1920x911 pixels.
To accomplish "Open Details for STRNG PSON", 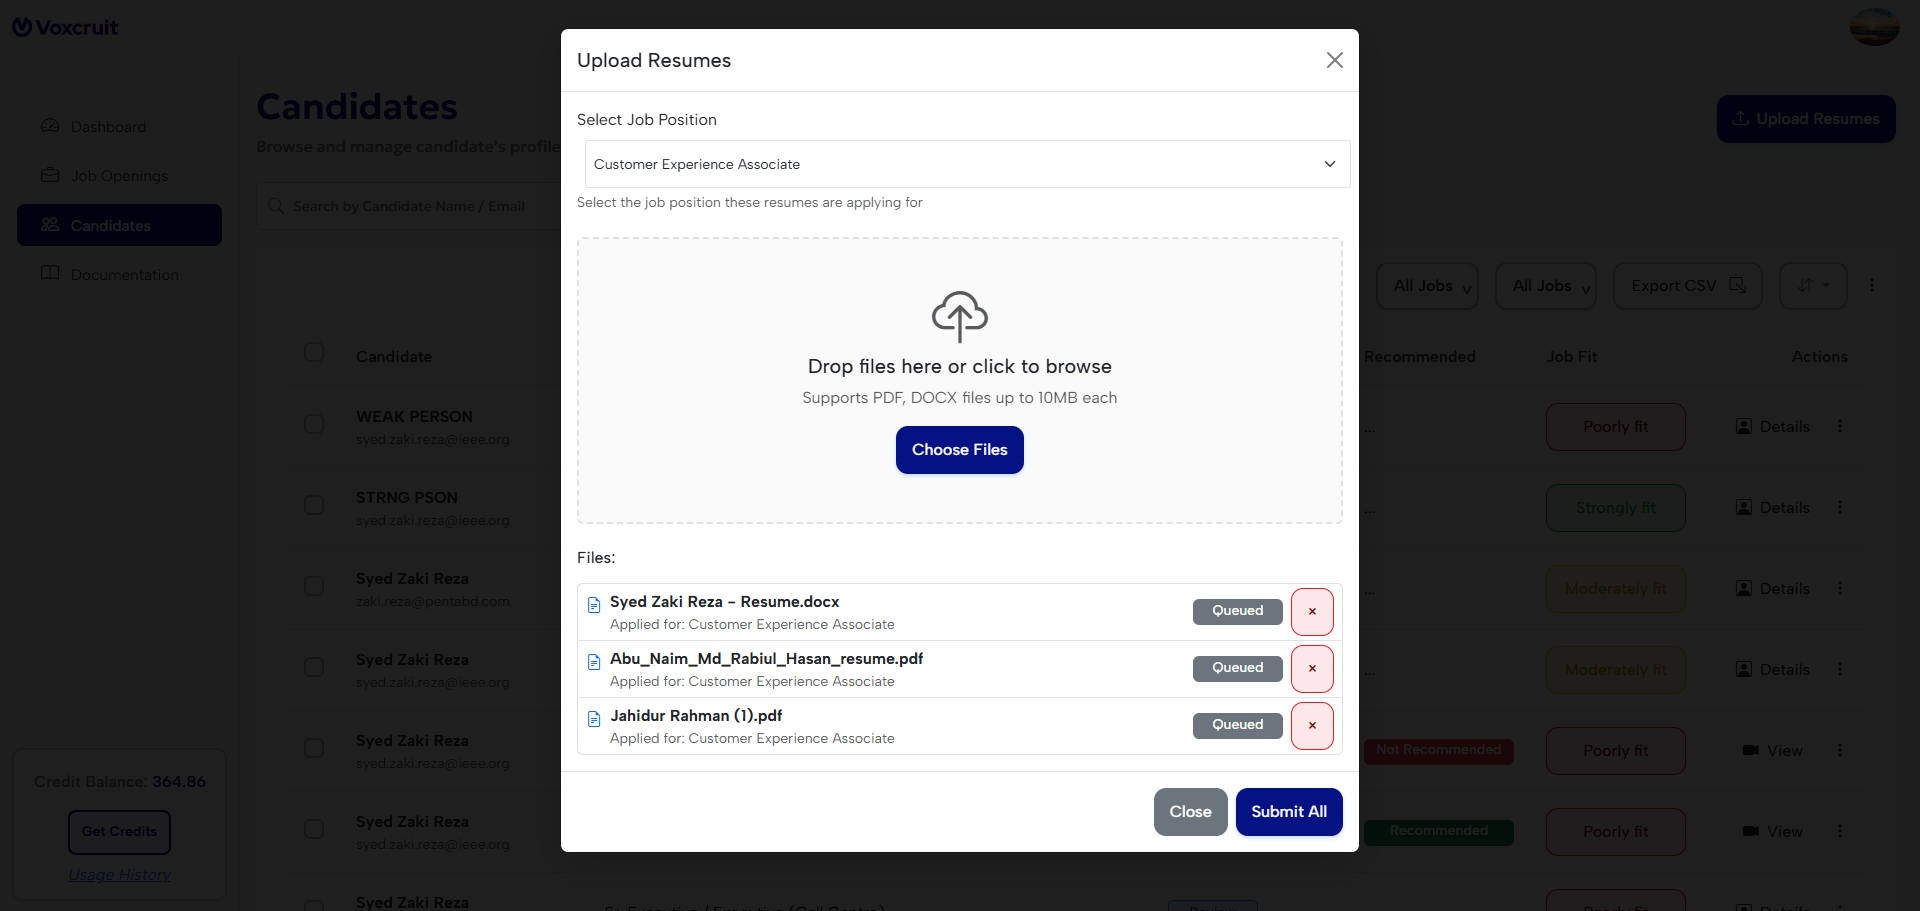I will pyautogui.click(x=1773, y=508).
